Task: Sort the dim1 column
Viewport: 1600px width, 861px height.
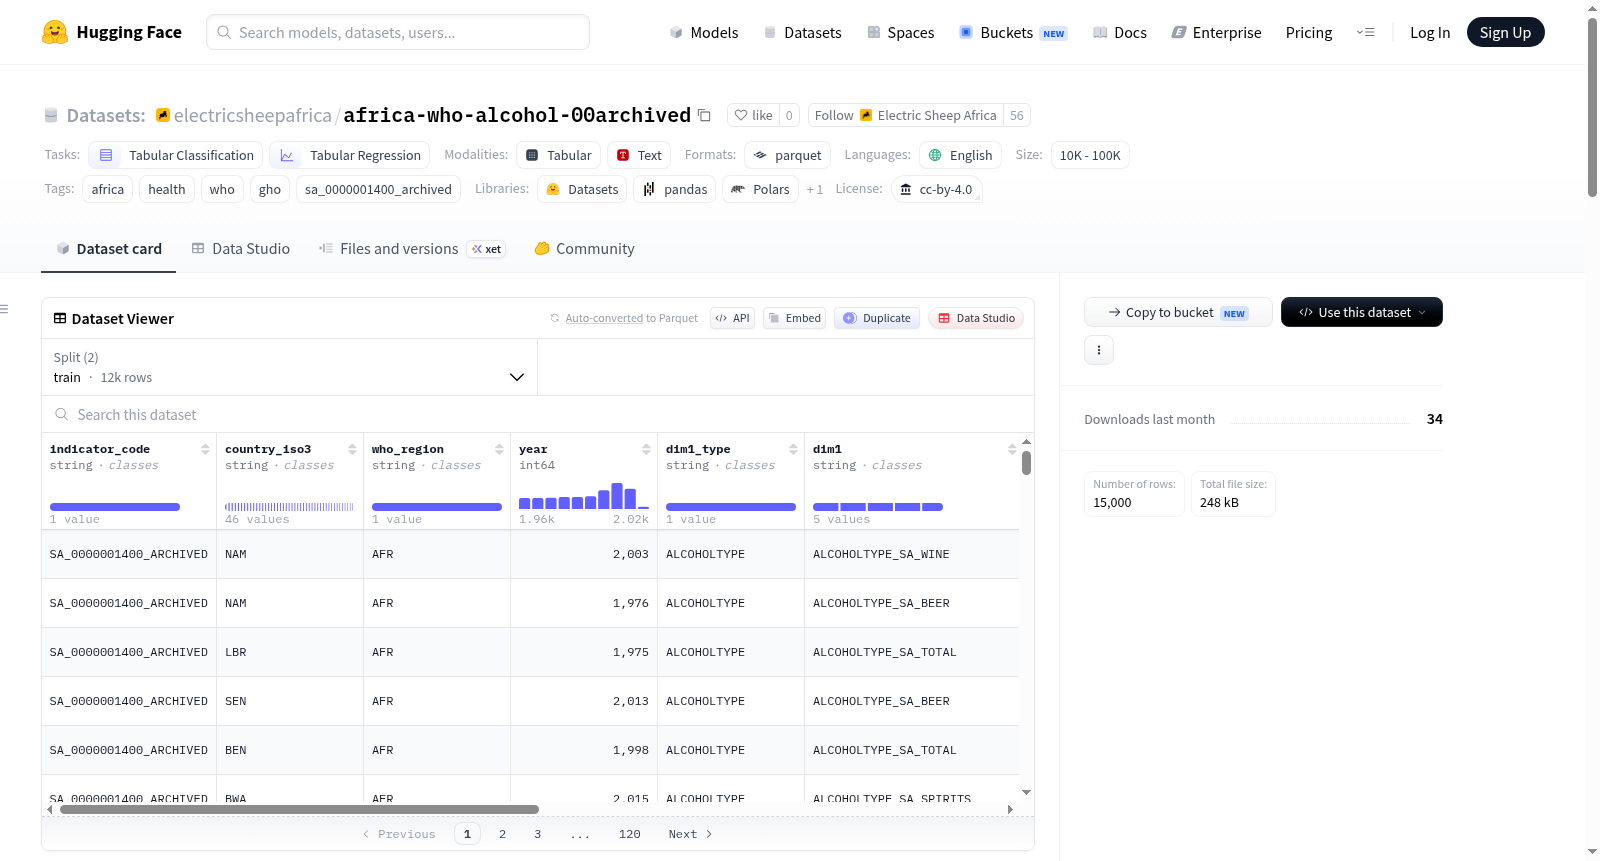Action: (x=1012, y=449)
